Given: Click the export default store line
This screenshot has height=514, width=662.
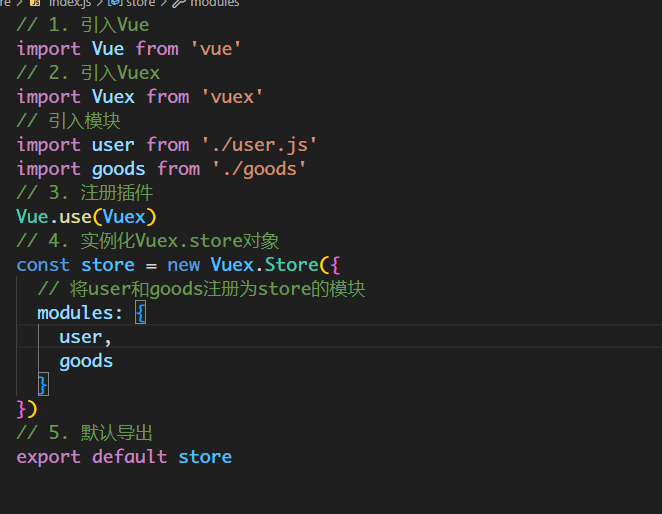Looking at the screenshot, I should point(124,457).
